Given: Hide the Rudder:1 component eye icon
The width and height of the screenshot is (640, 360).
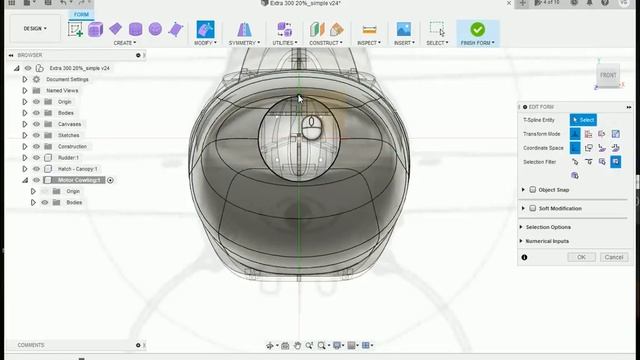Looking at the screenshot, I should 36,158.
